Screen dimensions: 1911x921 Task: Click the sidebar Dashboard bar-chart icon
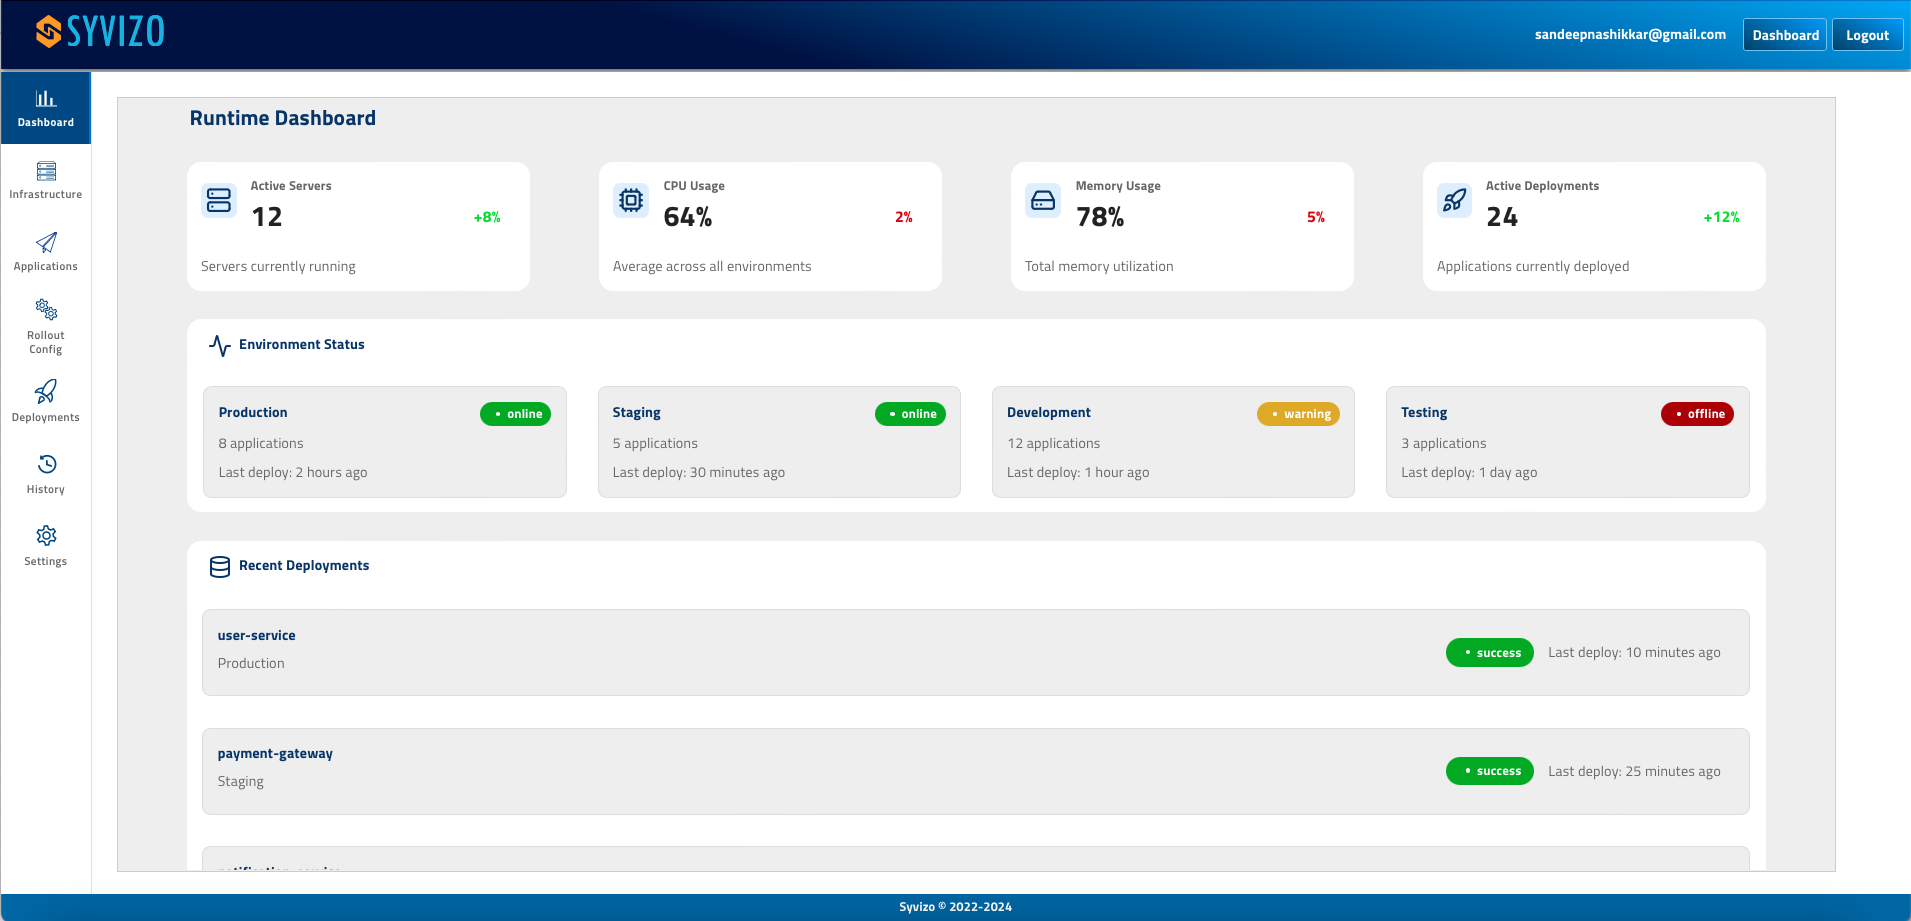[46, 98]
